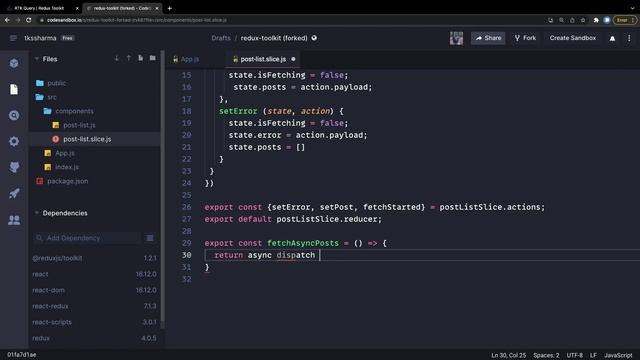Collapse the Files section
The height and width of the screenshot is (360, 640).
[37, 59]
